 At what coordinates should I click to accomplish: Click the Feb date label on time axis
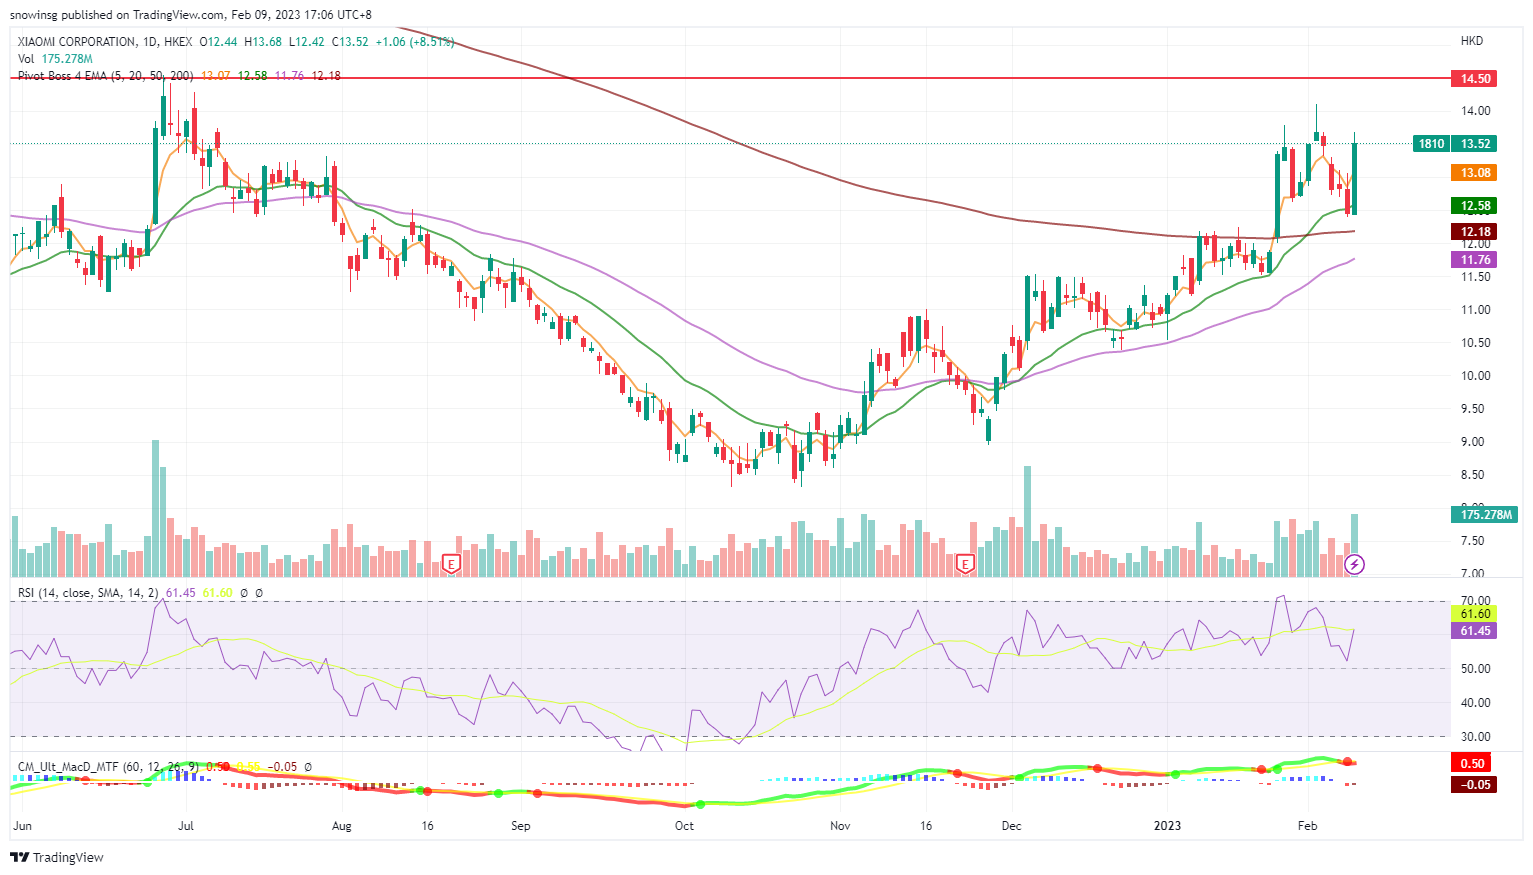click(x=1307, y=826)
